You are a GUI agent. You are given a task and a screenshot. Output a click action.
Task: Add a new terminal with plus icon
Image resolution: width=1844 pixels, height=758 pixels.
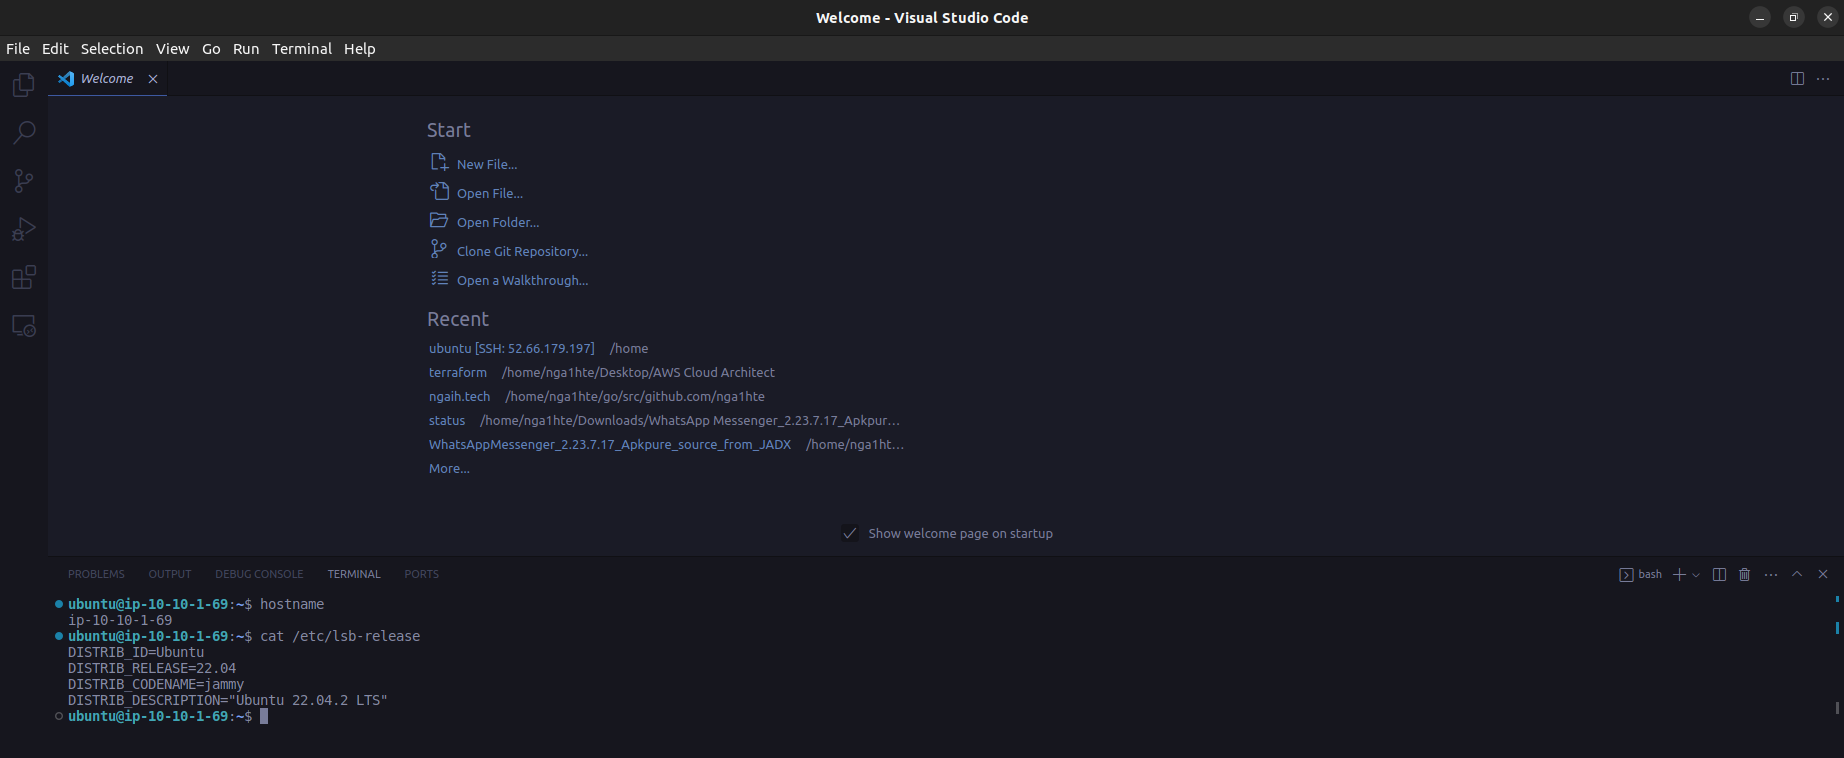1679,574
